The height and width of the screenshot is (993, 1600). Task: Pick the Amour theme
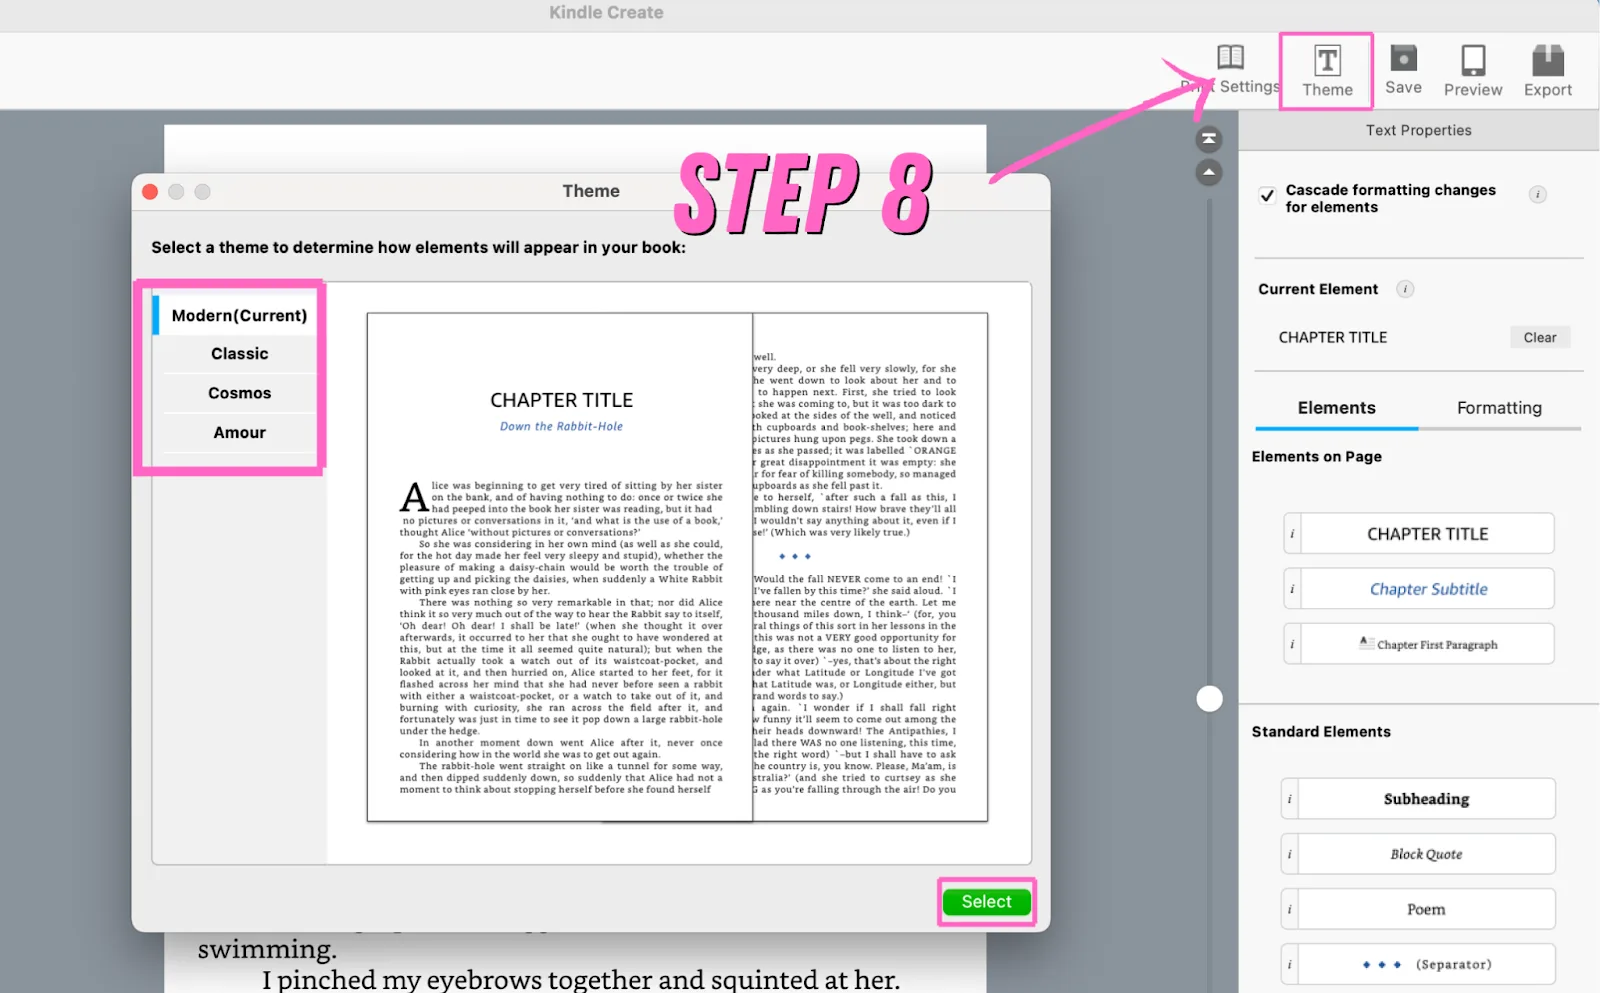point(239,433)
